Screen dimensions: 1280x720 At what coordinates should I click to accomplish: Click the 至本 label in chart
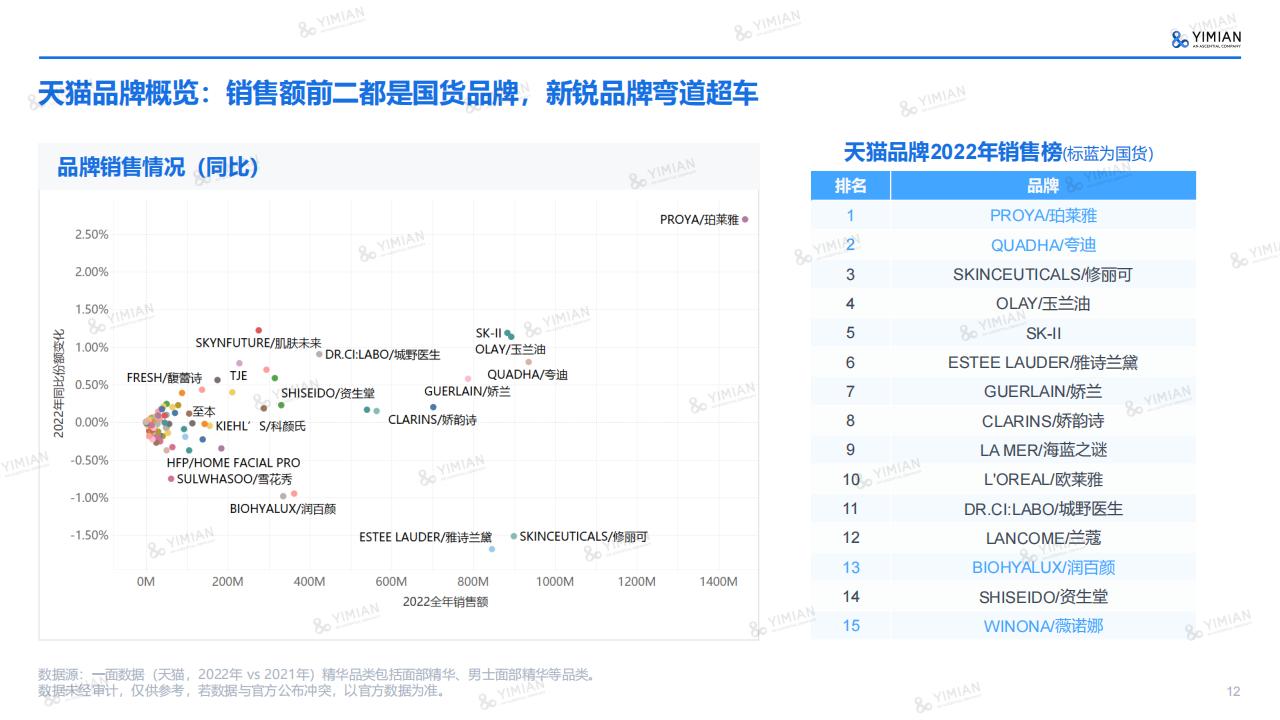pyautogui.click(x=204, y=411)
